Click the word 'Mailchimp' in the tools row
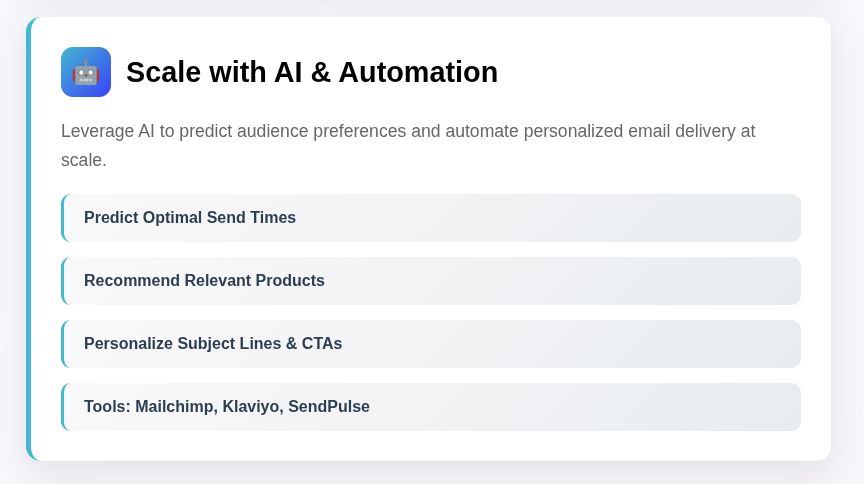The height and width of the screenshot is (484, 864). tap(176, 407)
